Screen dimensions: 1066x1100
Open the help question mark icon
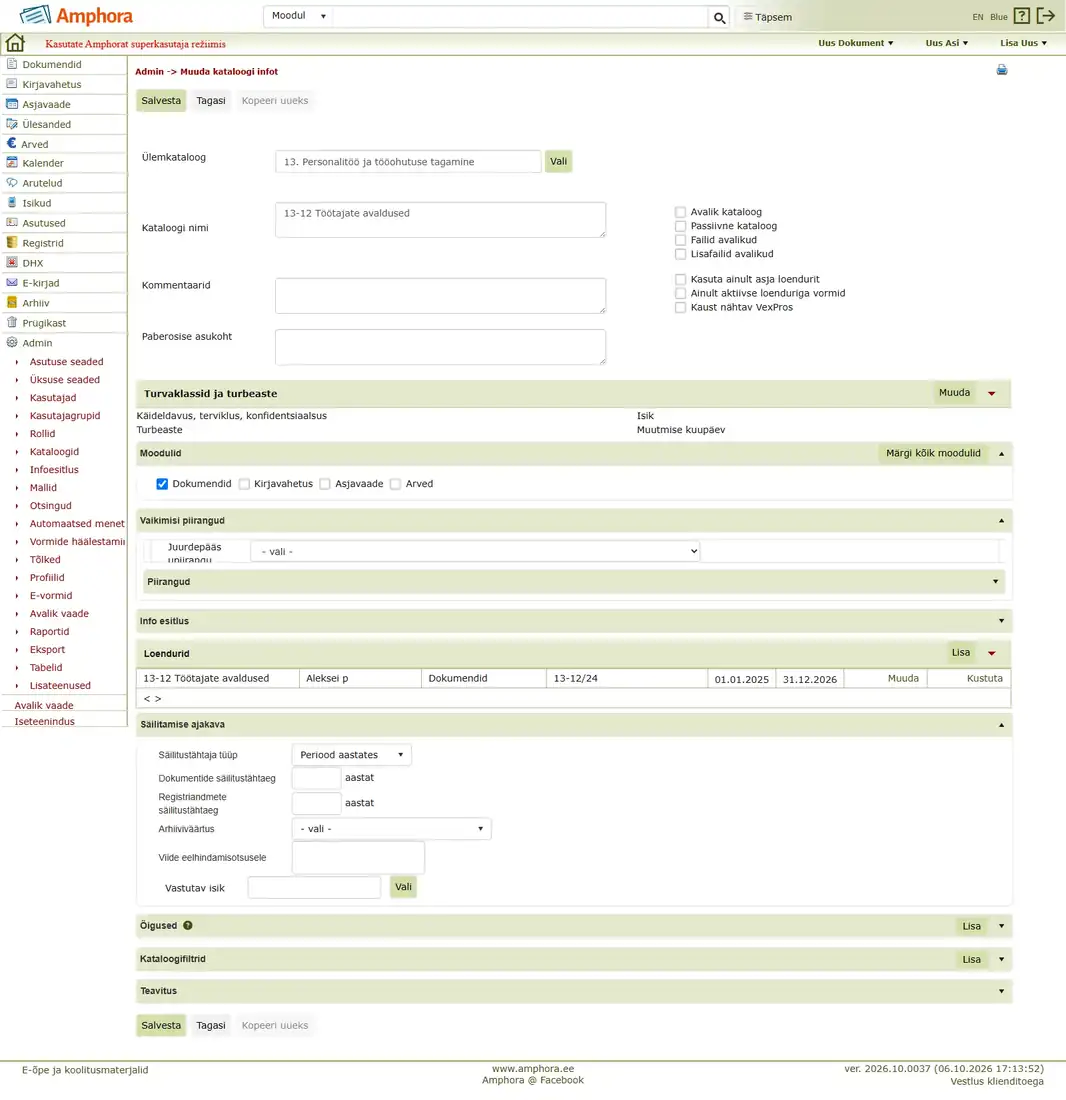tap(1022, 16)
